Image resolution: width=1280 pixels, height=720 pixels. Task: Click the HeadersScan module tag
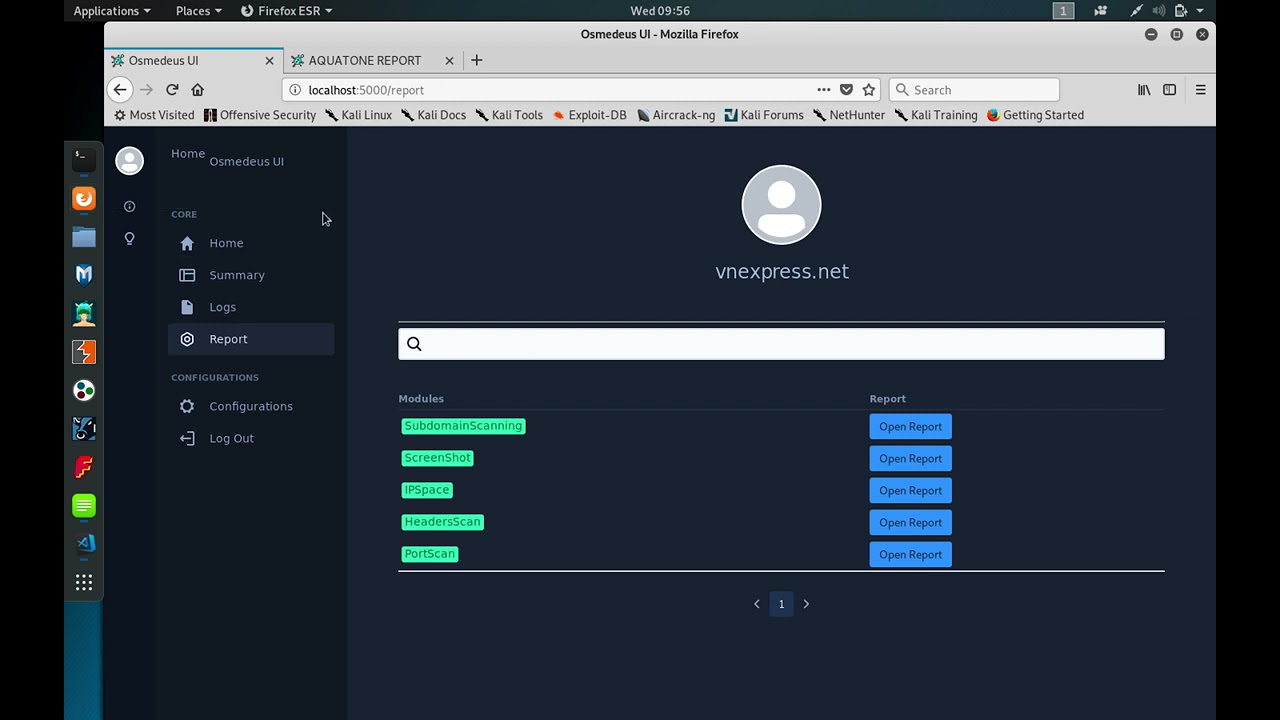click(443, 522)
